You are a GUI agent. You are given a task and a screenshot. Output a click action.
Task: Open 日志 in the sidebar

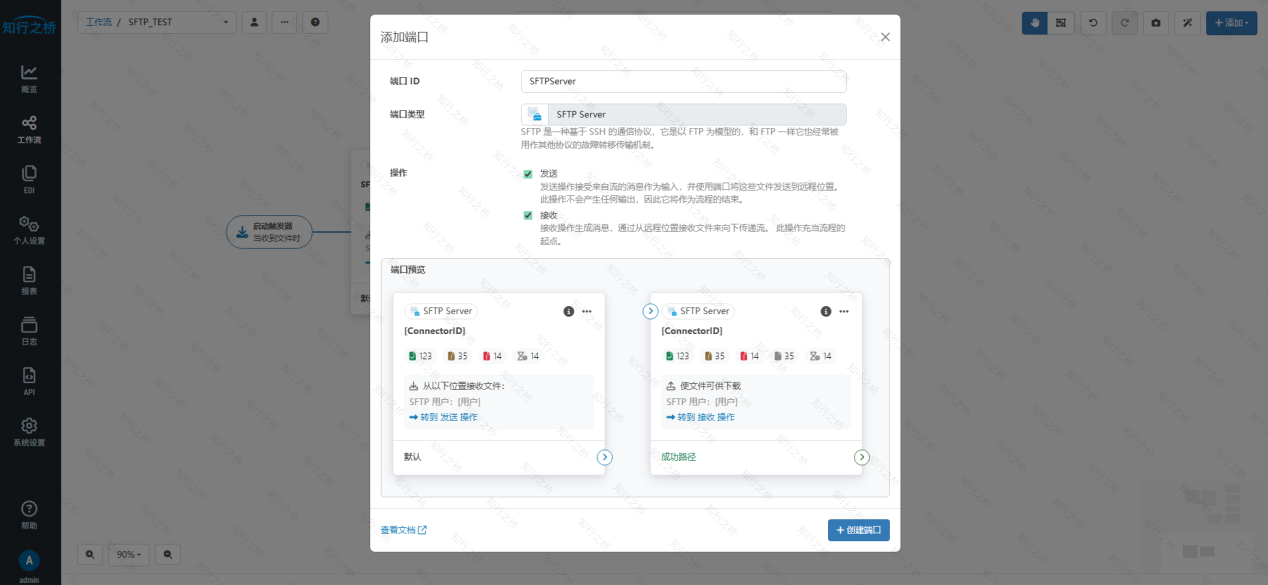(x=29, y=331)
